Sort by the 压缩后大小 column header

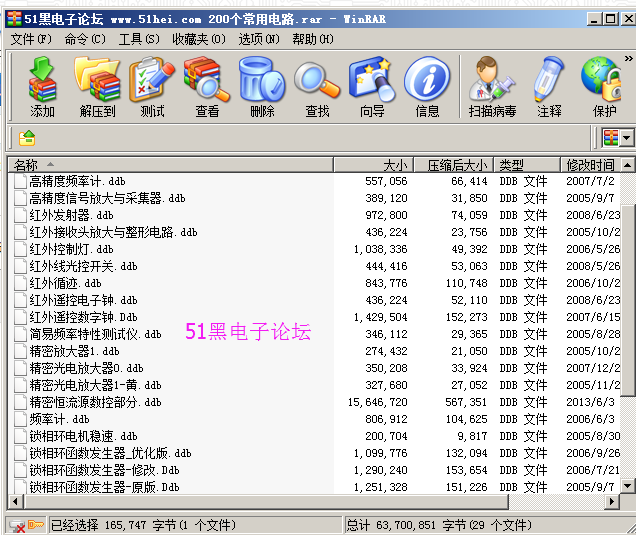pos(454,165)
